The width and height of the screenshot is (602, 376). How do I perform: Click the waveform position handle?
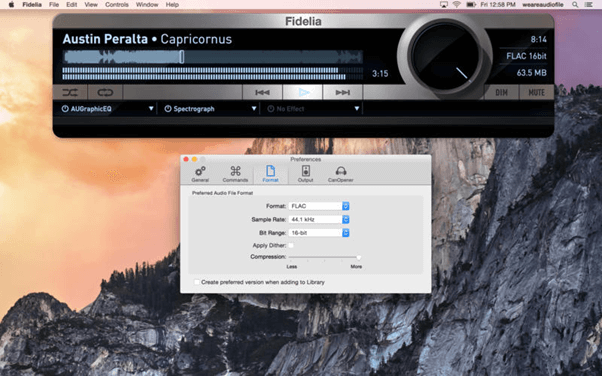click(182, 57)
